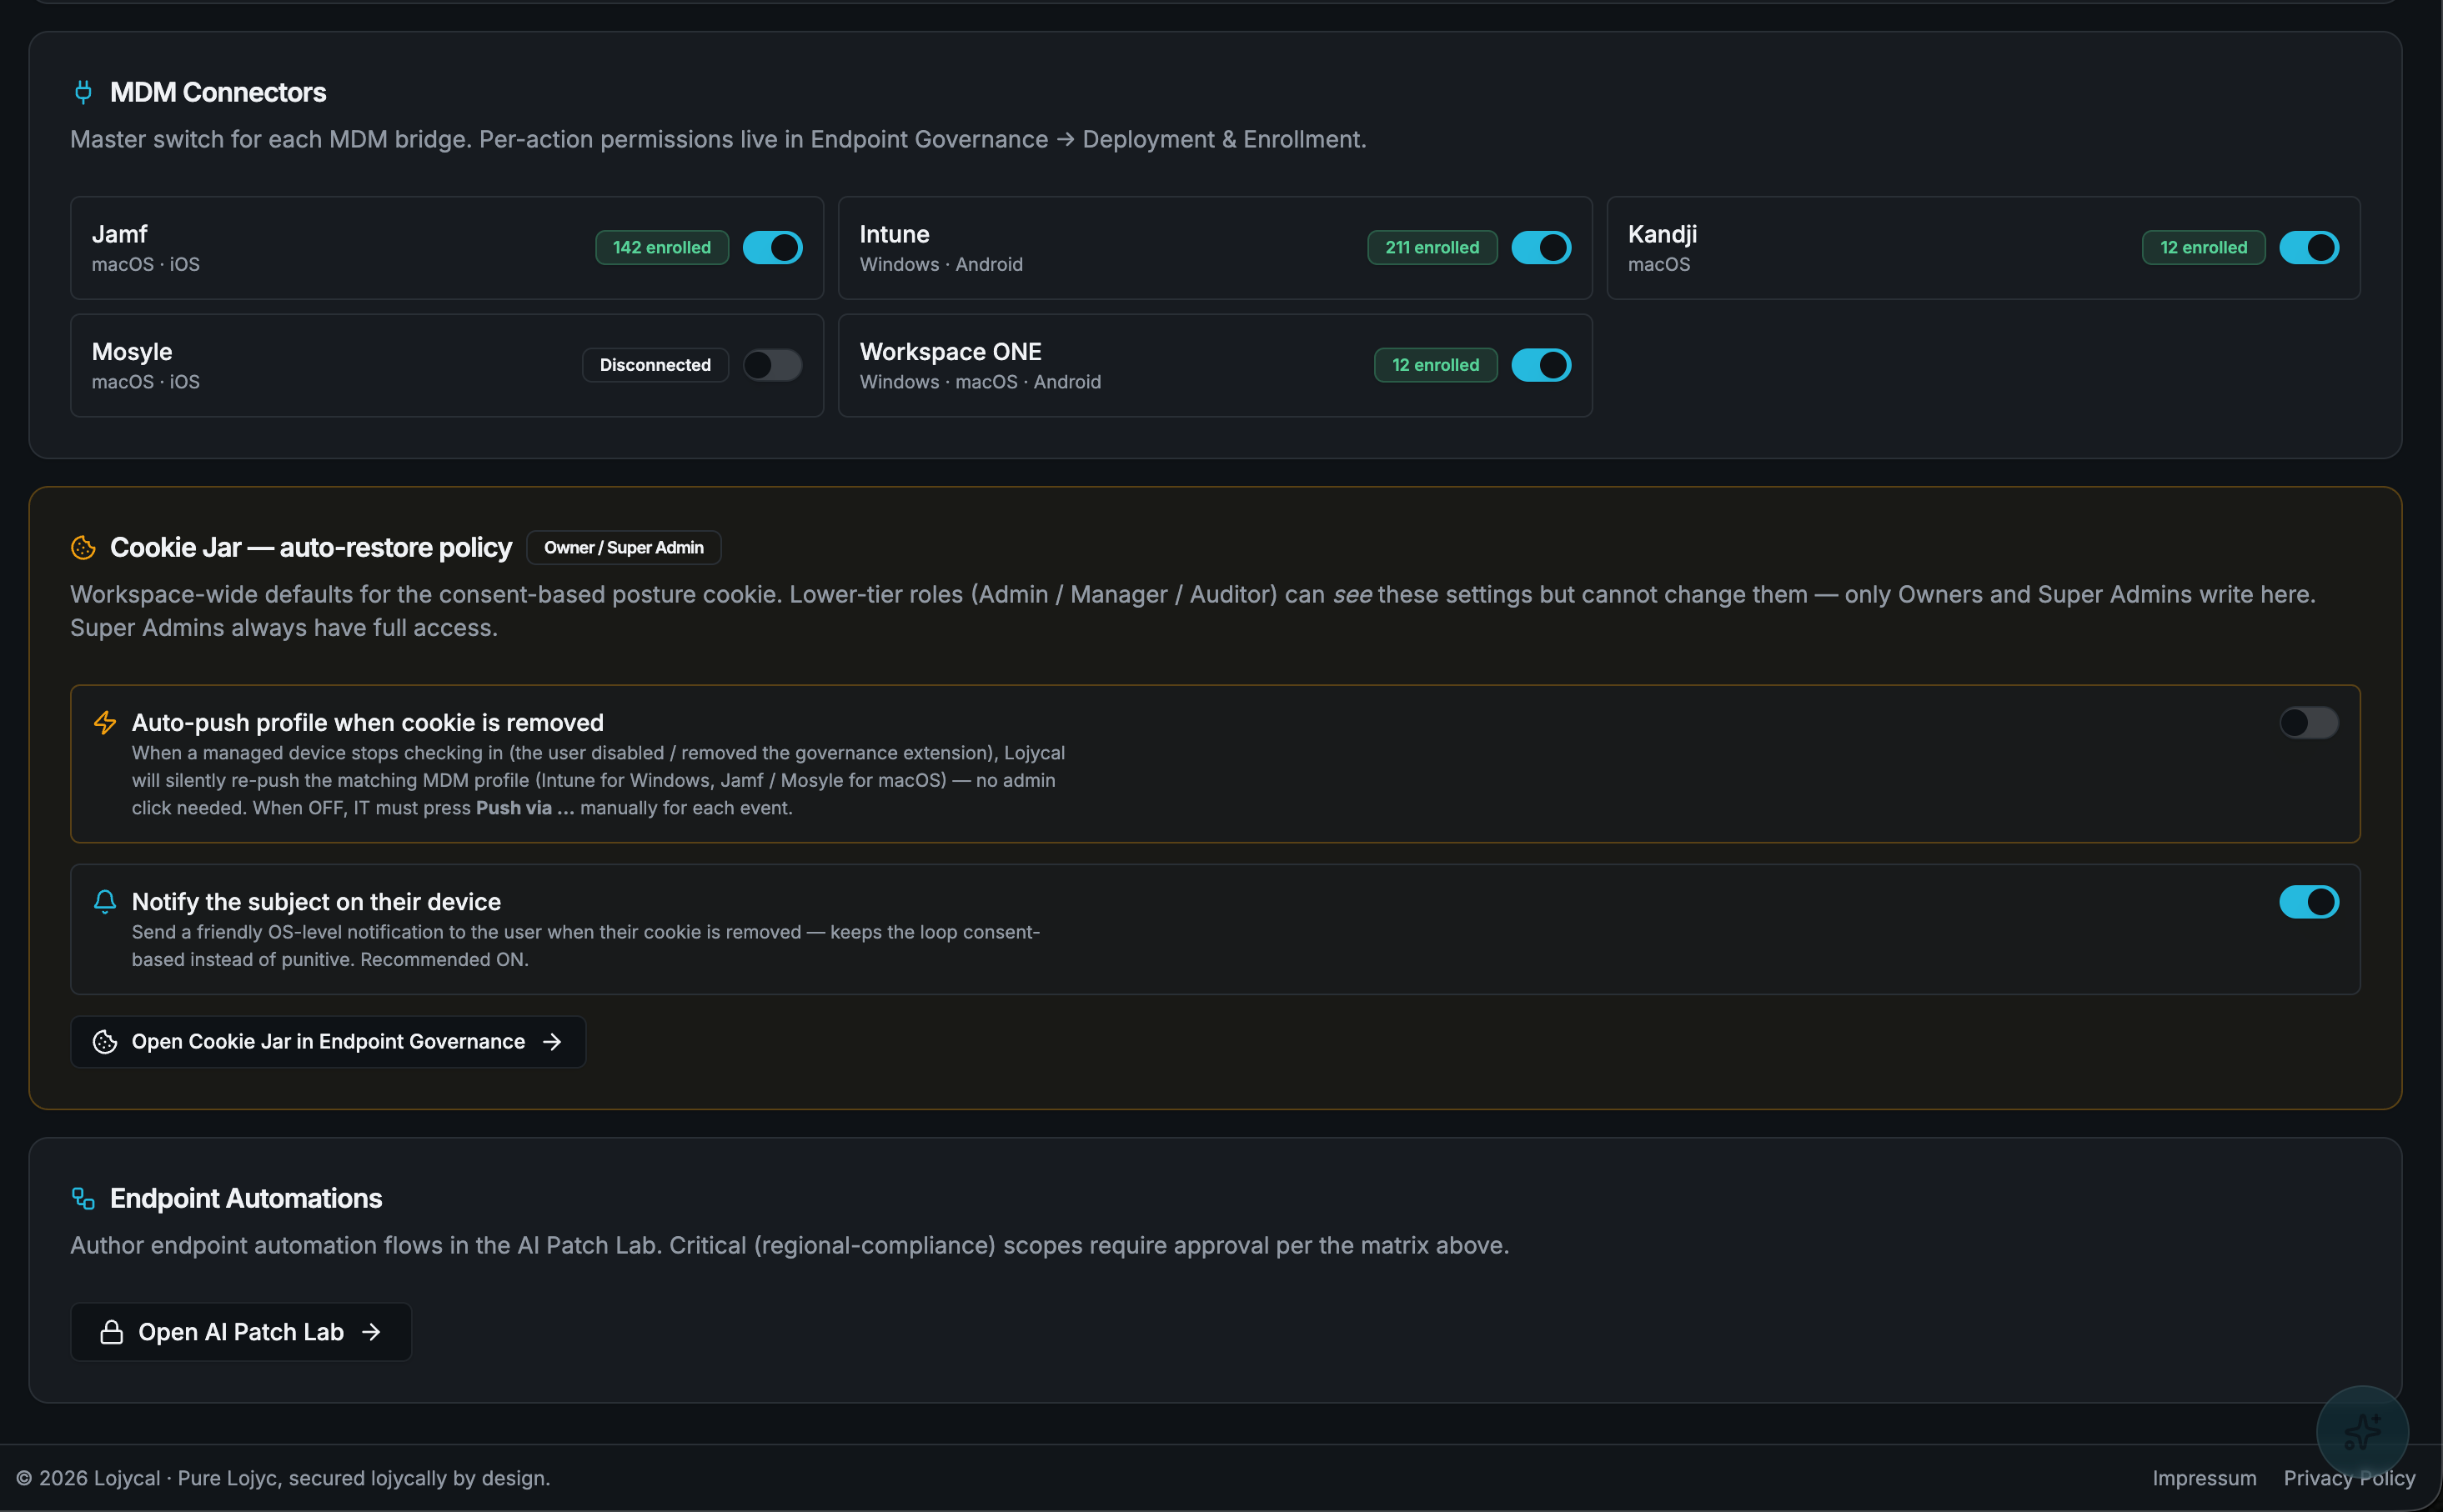This screenshot has height=1512, width=2443.
Task: Click the 142 enrolled badge for Jamf
Action: click(x=662, y=248)
